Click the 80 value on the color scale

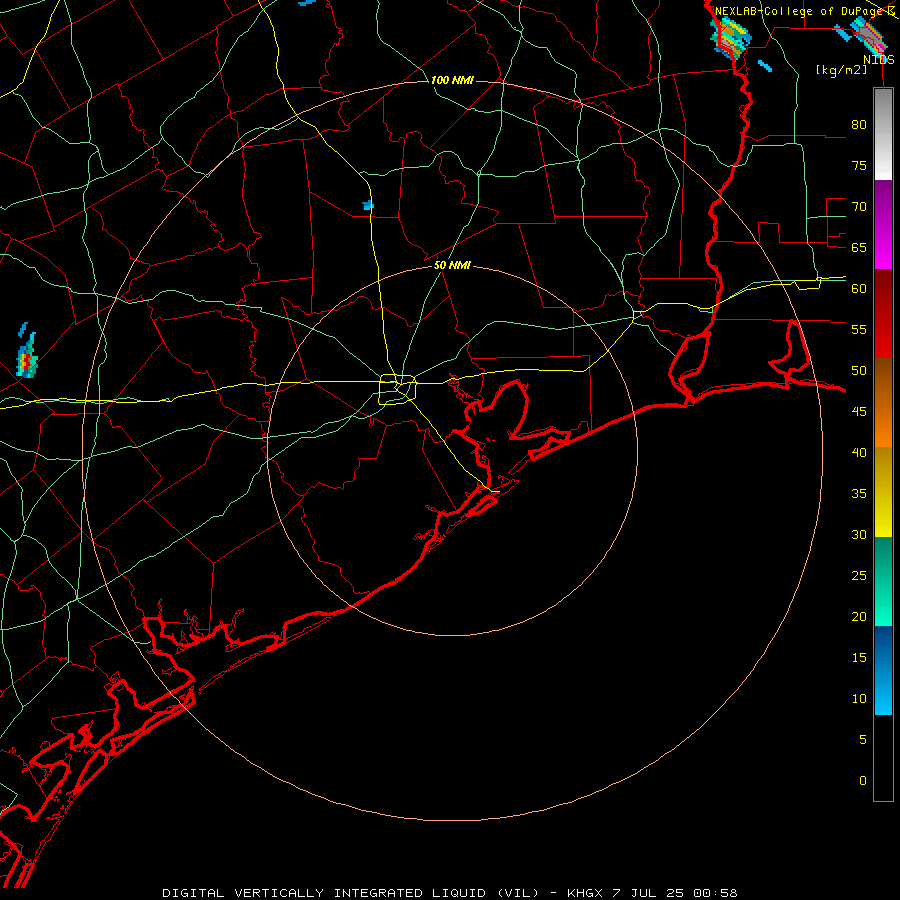(x=859, y=125)
